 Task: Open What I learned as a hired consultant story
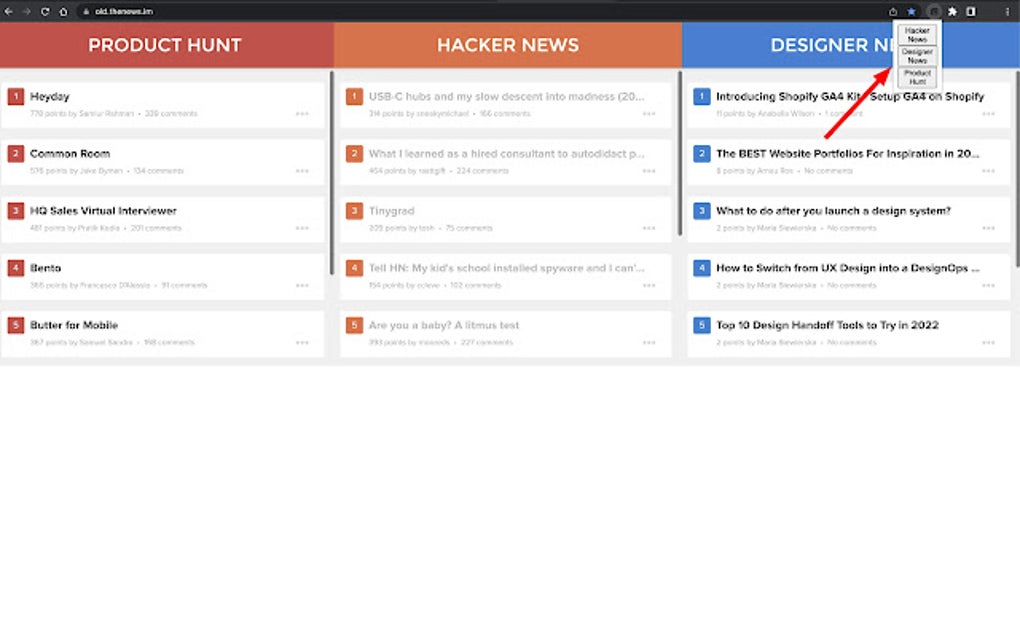(x=507, y=153)
